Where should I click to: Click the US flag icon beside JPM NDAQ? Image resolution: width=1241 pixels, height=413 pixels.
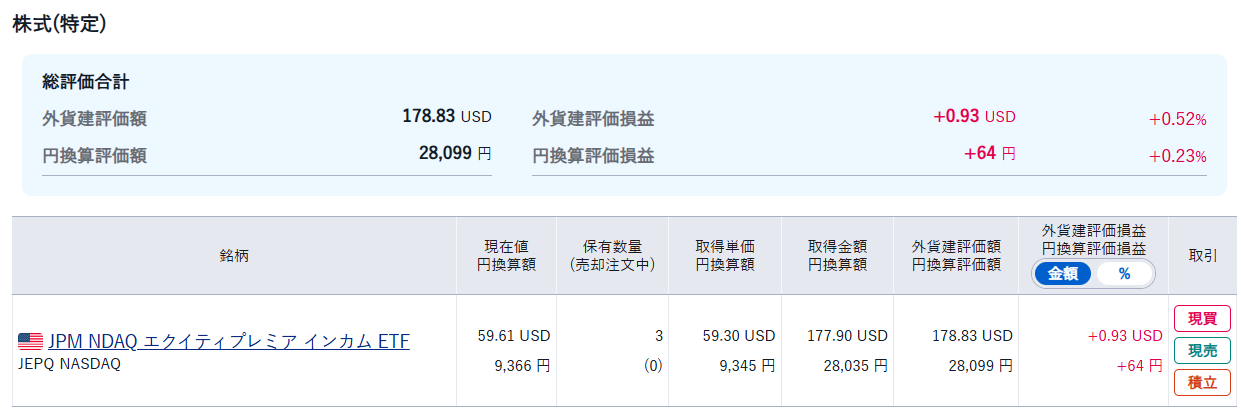click(30, 342)
